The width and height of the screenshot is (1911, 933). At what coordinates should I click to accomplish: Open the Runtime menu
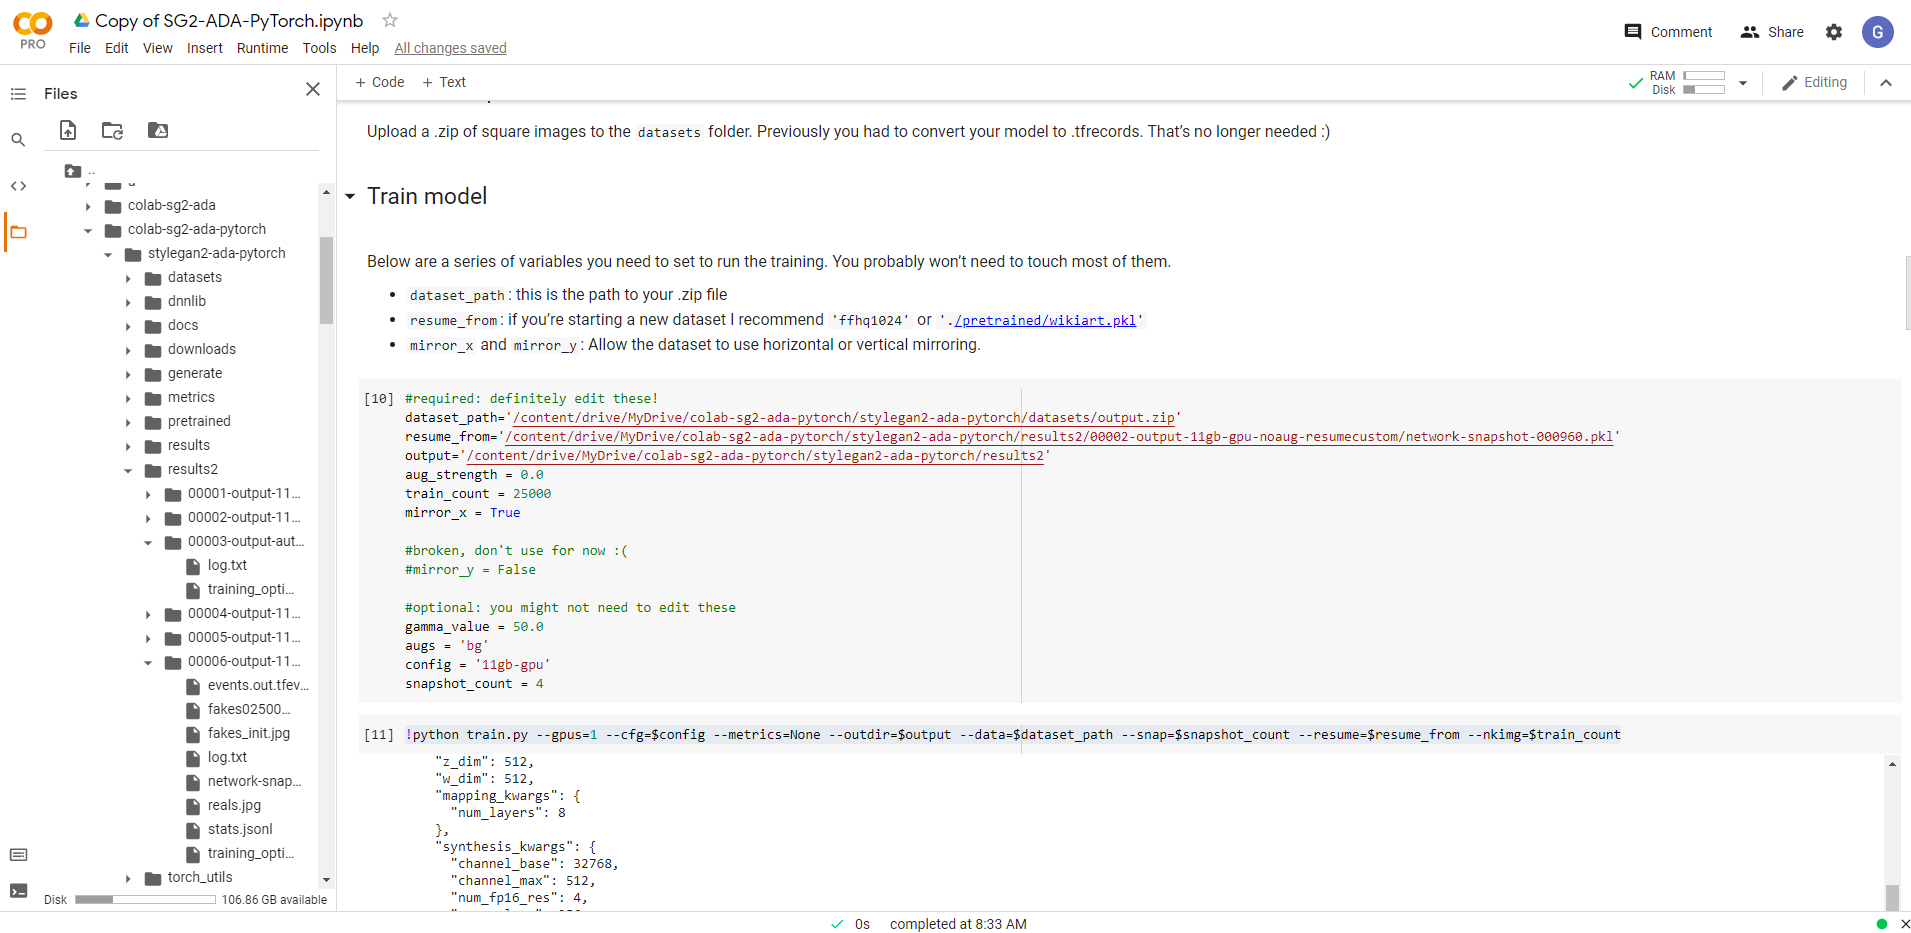tap(262, 47)
